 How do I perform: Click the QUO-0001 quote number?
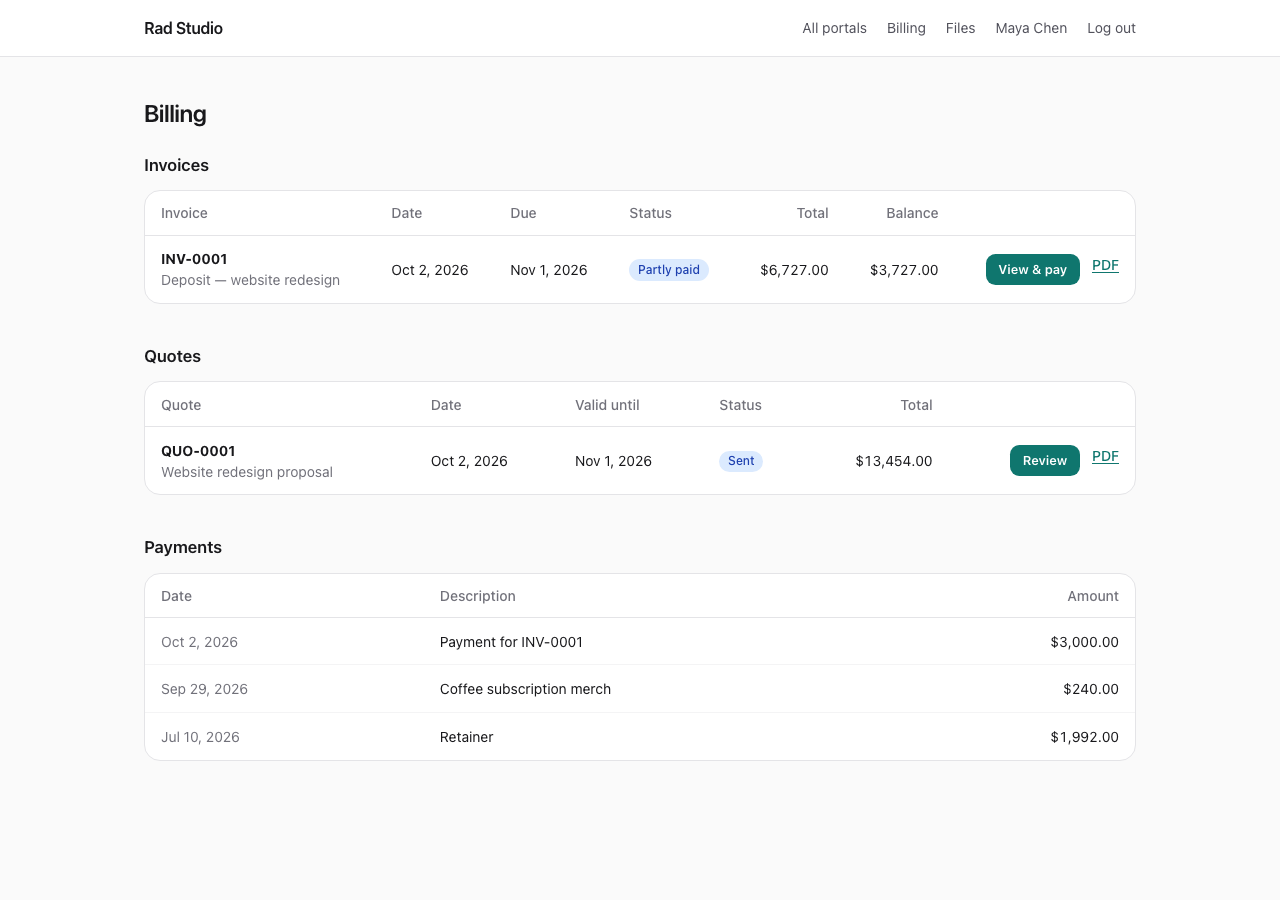[x=198, y=451]
